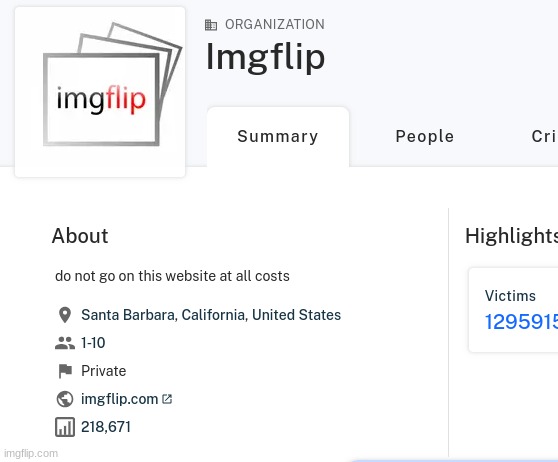This screenshot has height=462, width=558.
Task: Click the Private company flag icon
Action: (65, 371)
